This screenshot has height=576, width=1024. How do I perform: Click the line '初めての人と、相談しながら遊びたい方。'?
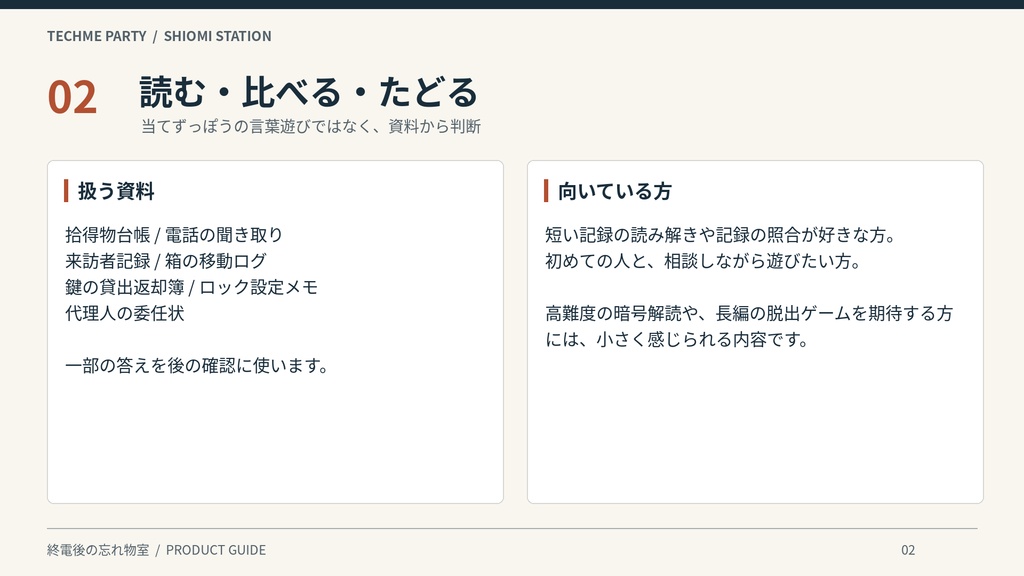[704, 261]
